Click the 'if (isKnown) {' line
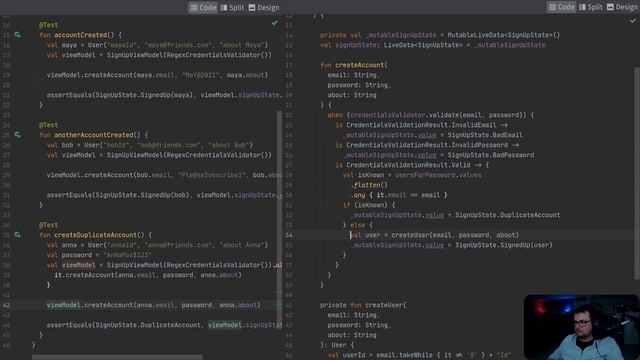The height and width of the screenshot is (360, 640). (x=369, y=205)
